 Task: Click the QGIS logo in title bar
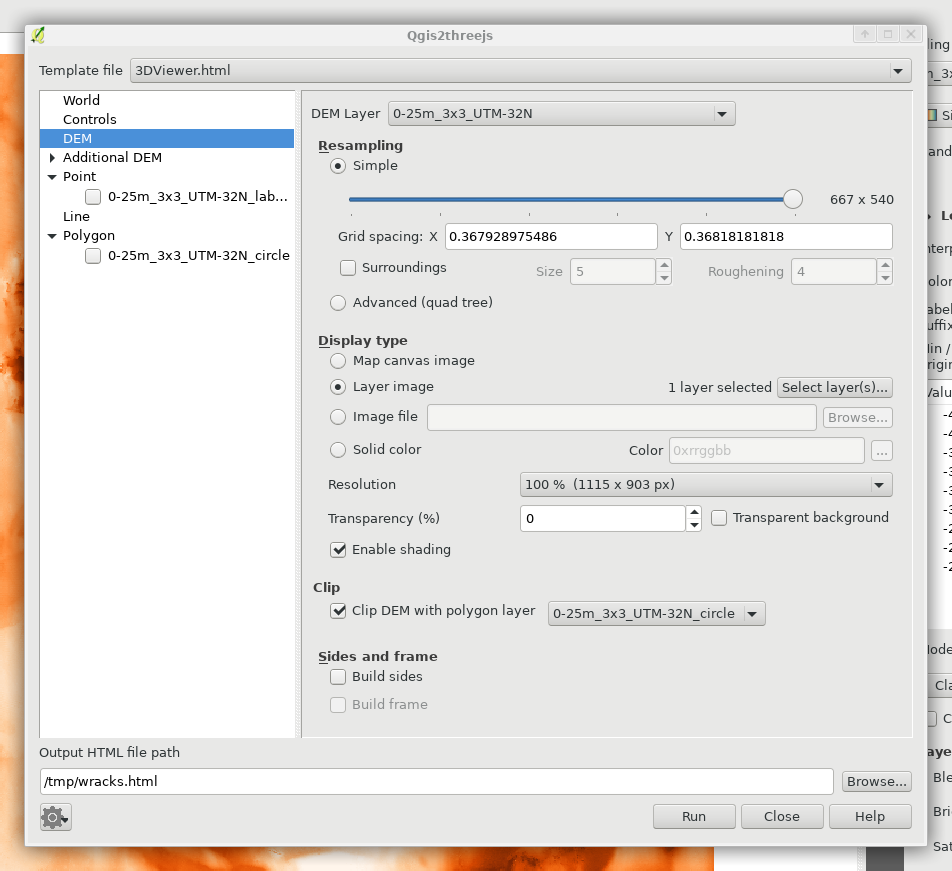(x=38, y=35)
